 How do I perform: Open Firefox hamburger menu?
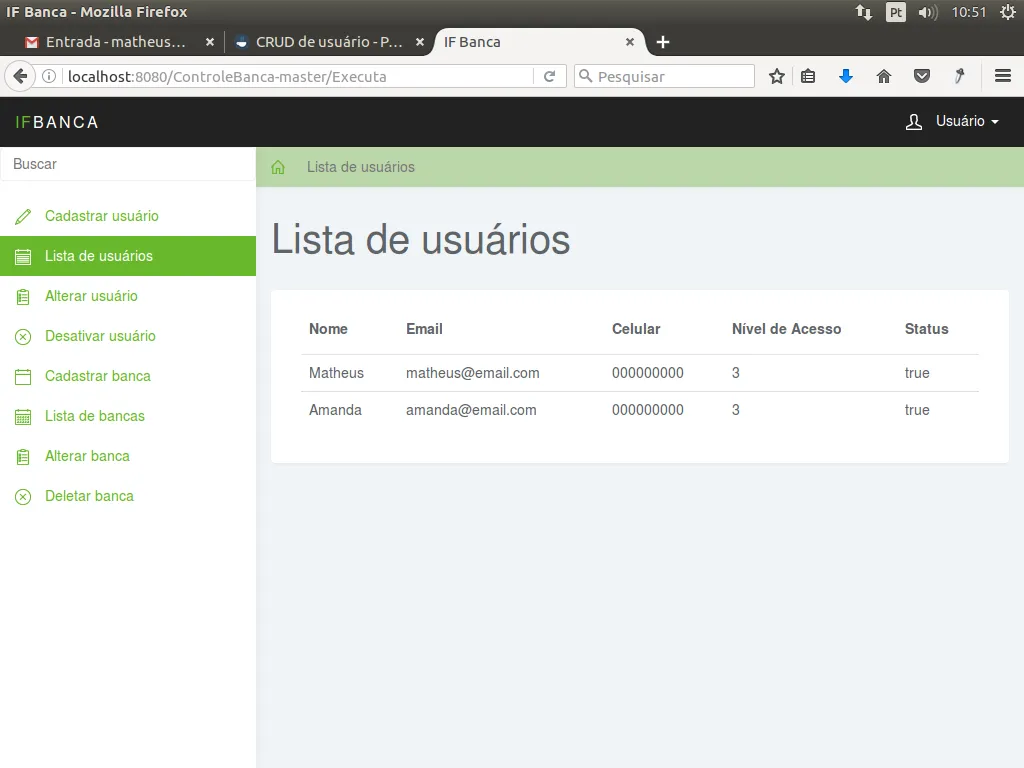[x=1003, y=76]
